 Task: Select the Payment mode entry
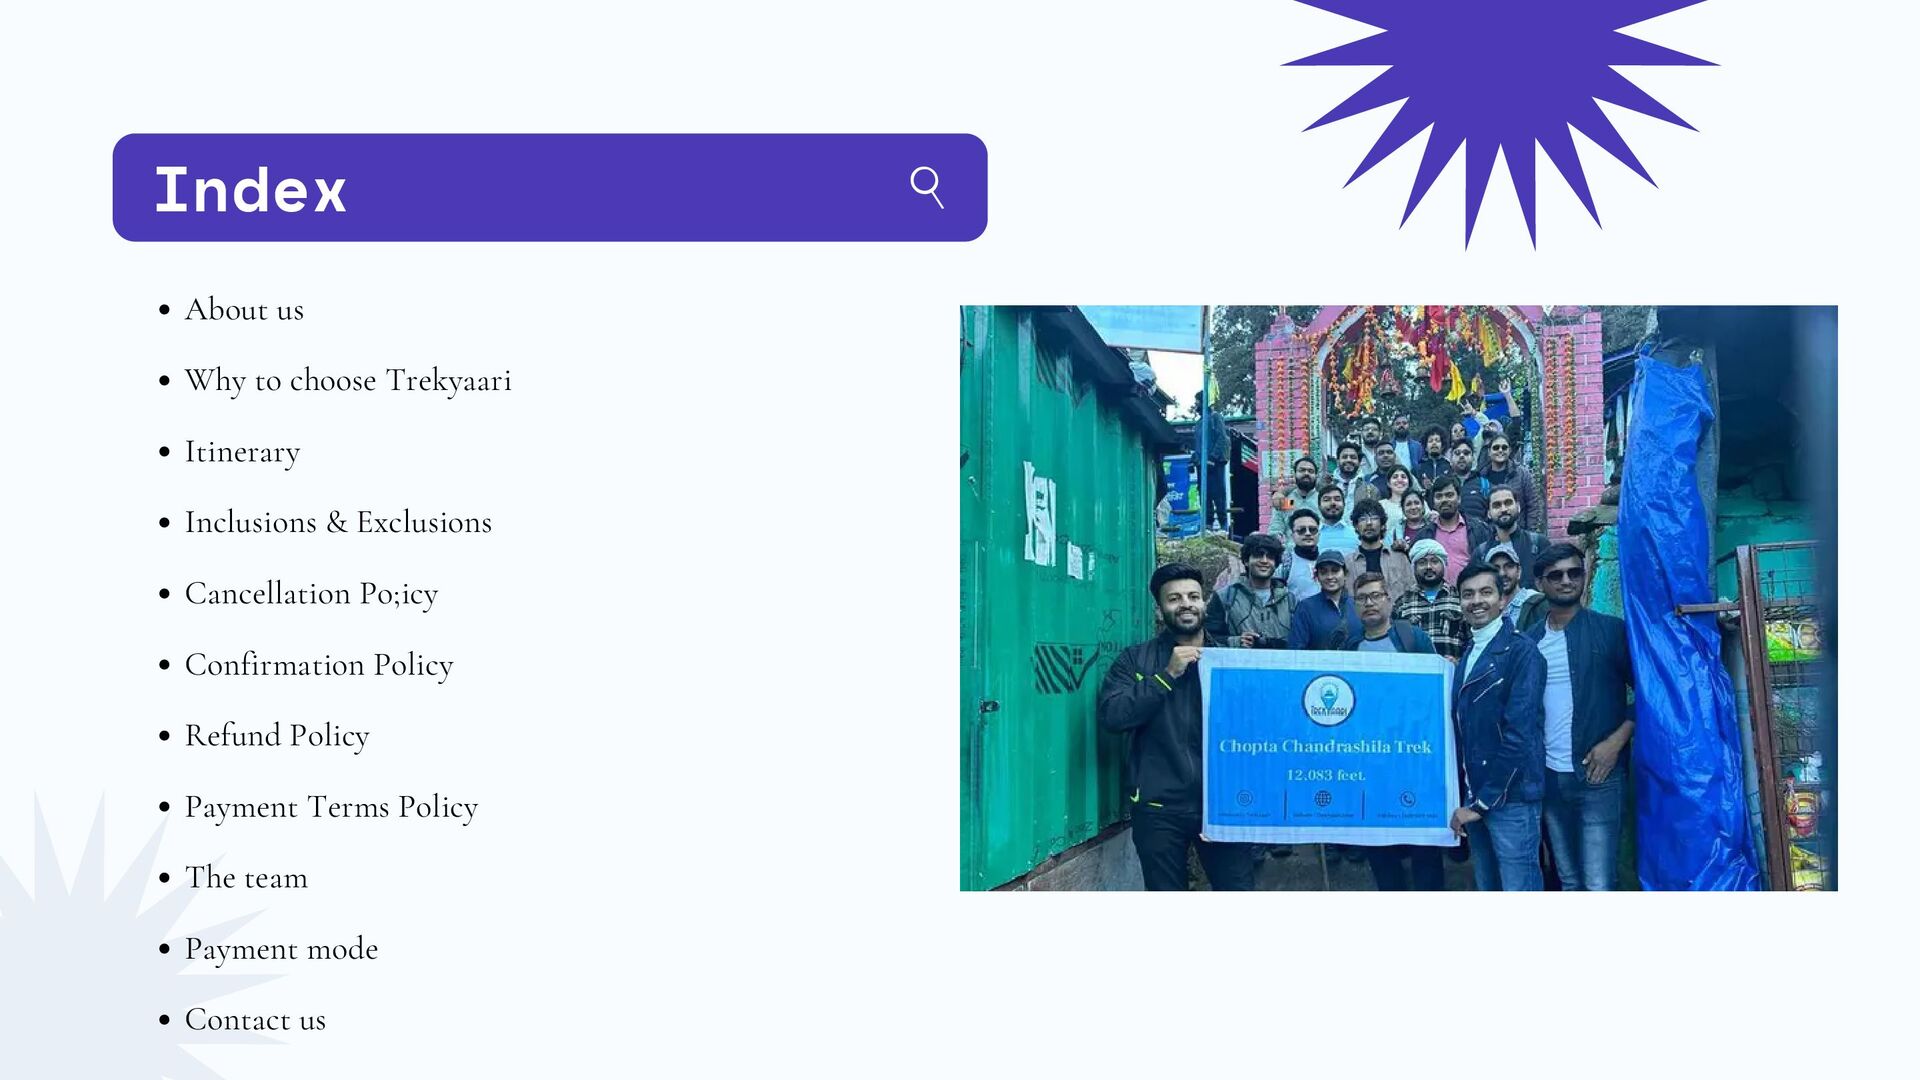point(281,949)
